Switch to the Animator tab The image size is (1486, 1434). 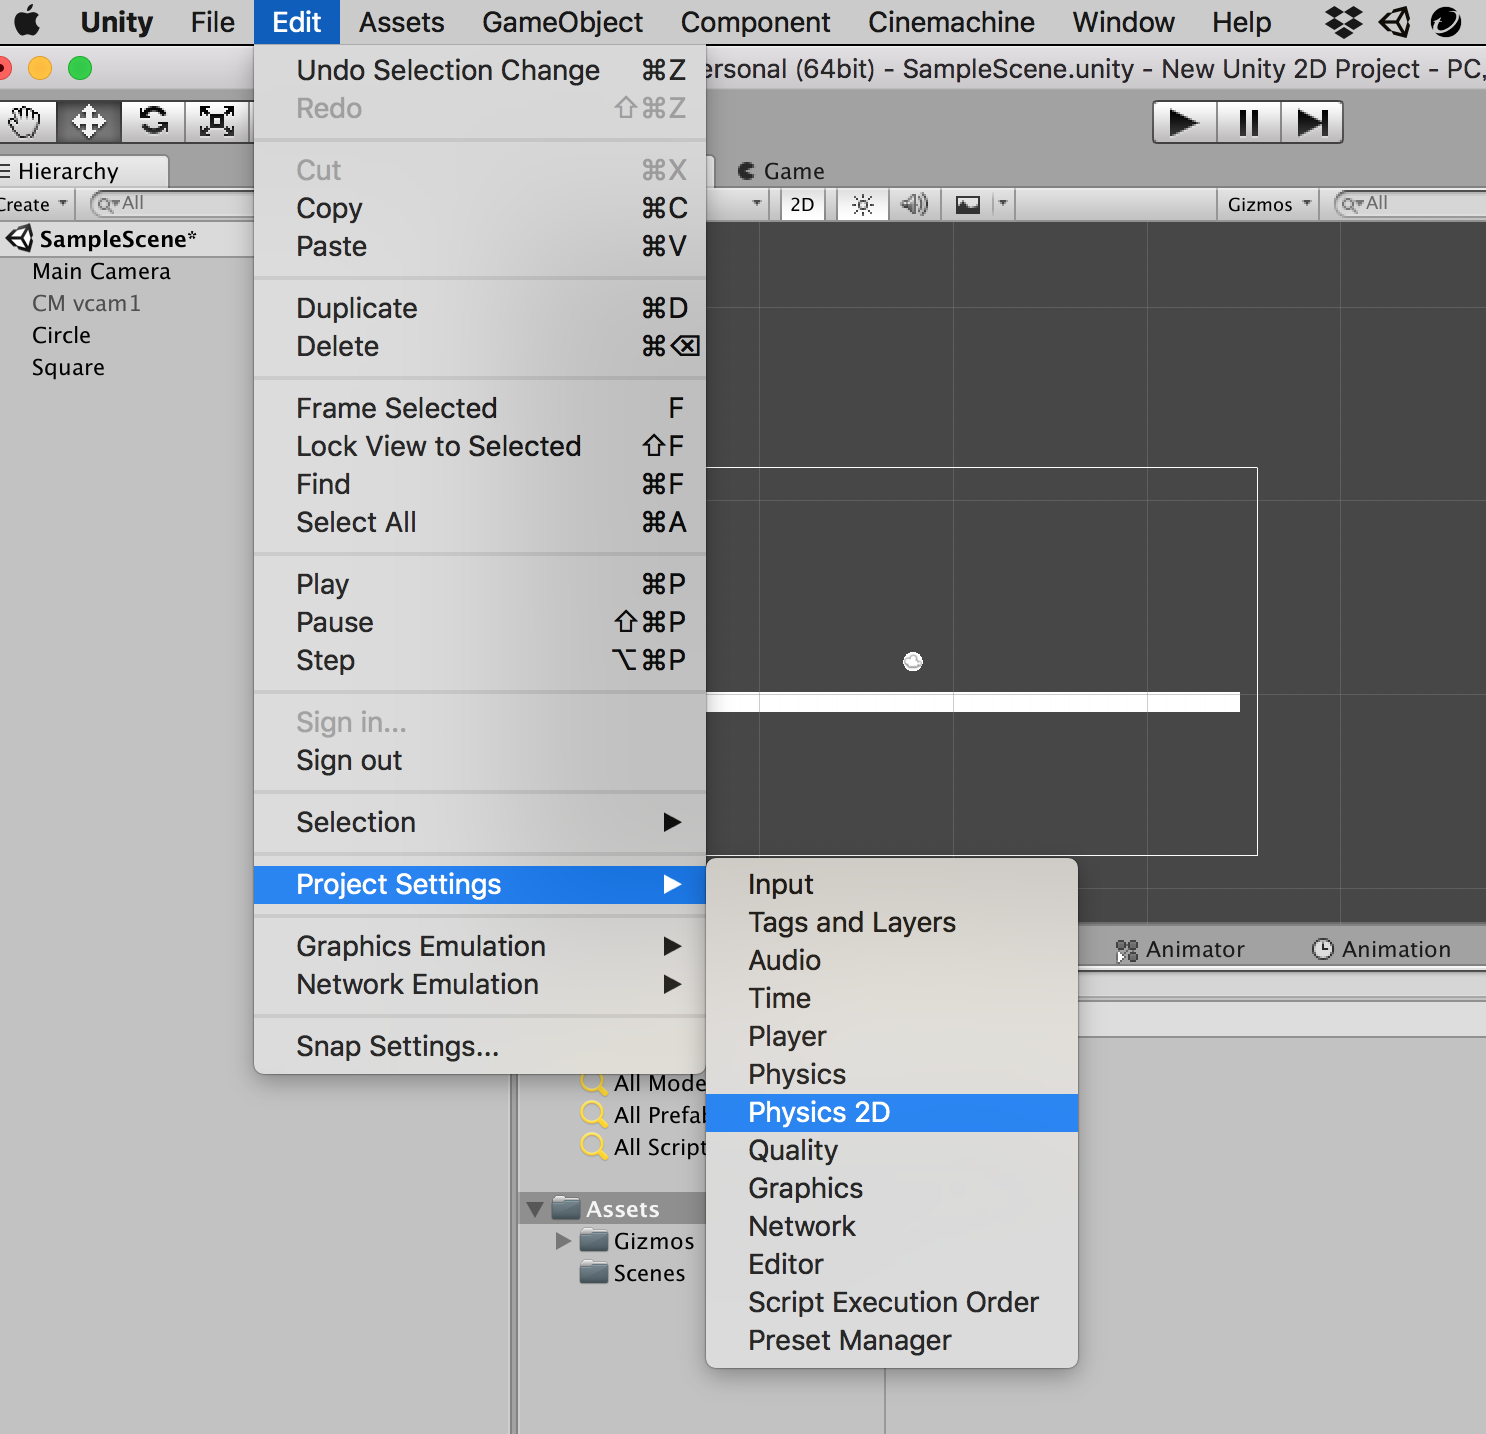point(1180,949)
